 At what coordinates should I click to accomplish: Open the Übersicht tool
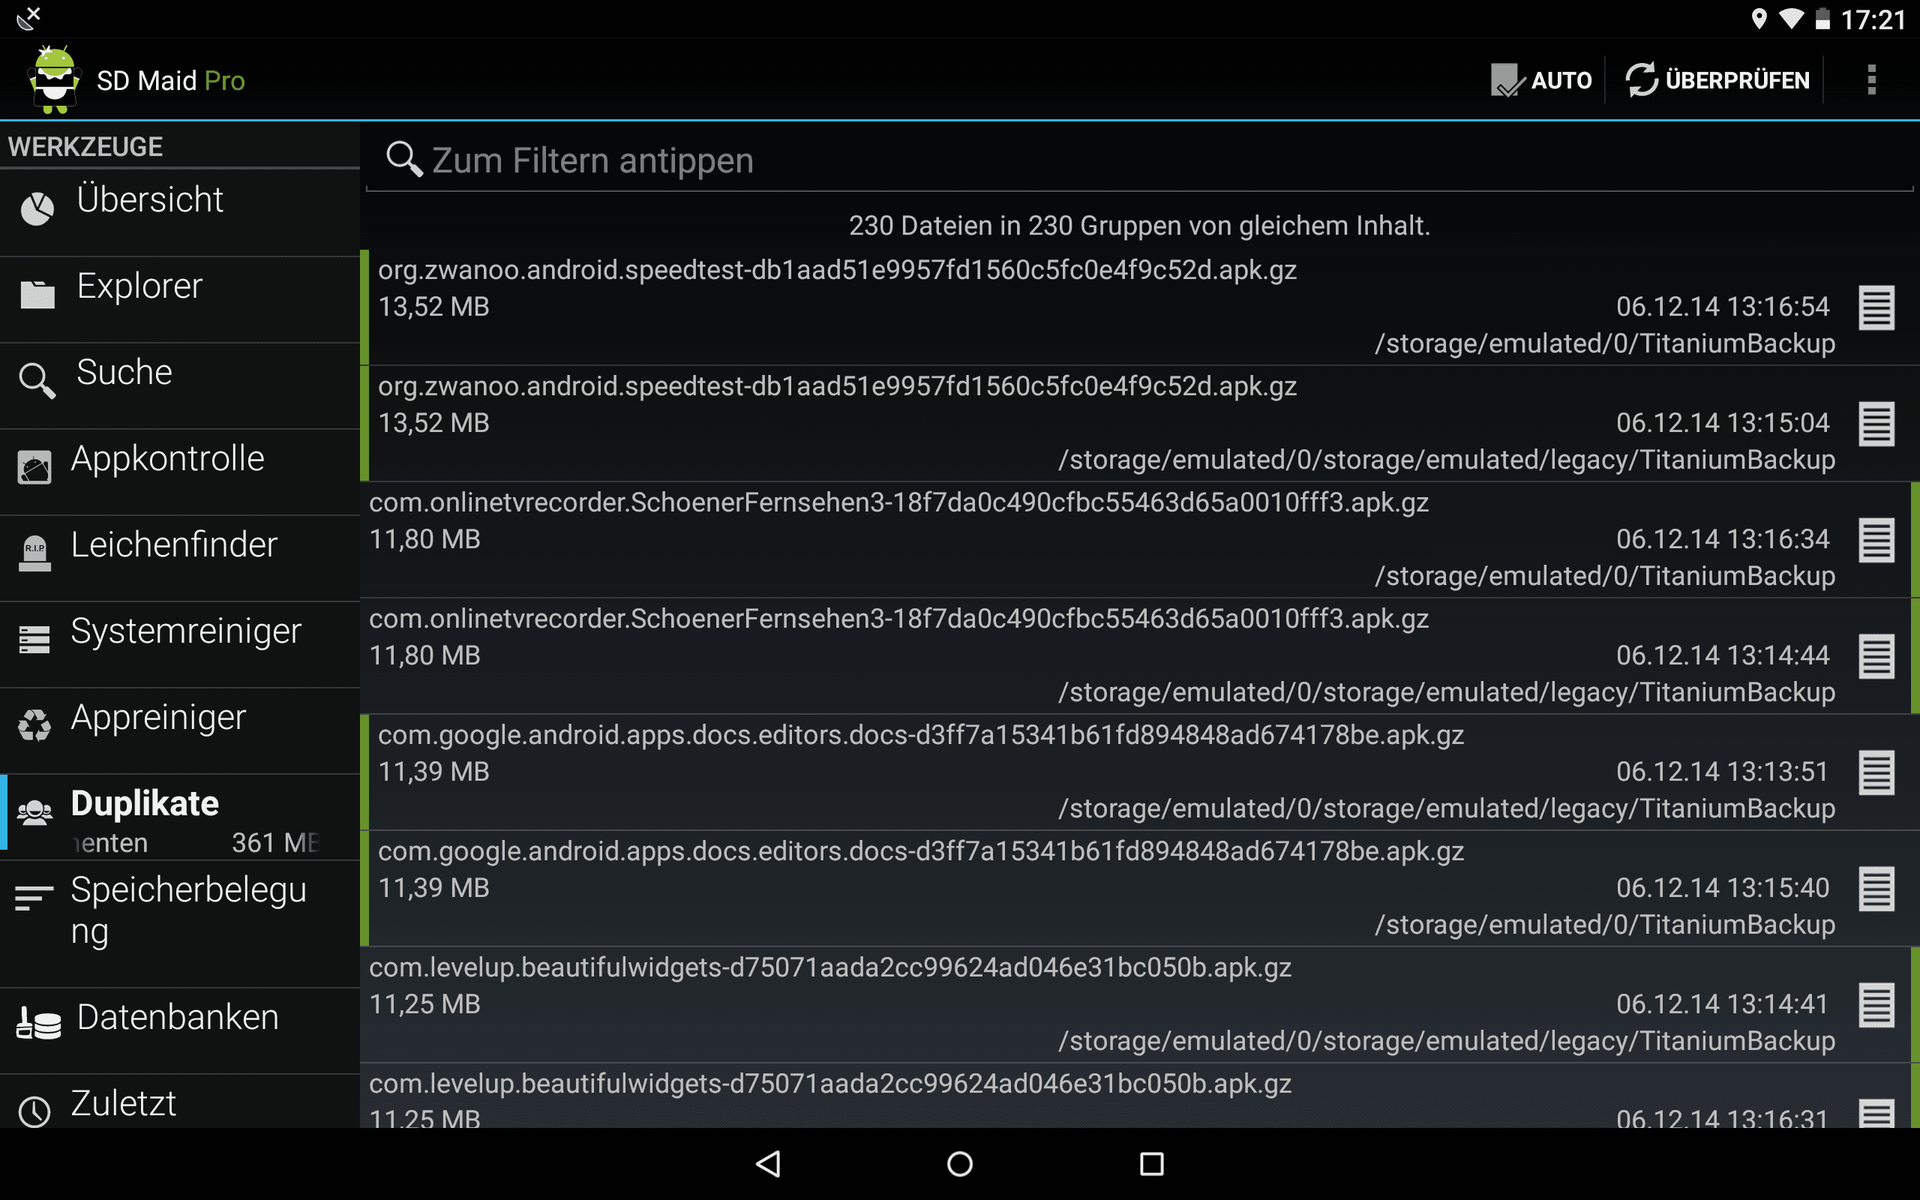pyautogui.click(x=180, y=212)
